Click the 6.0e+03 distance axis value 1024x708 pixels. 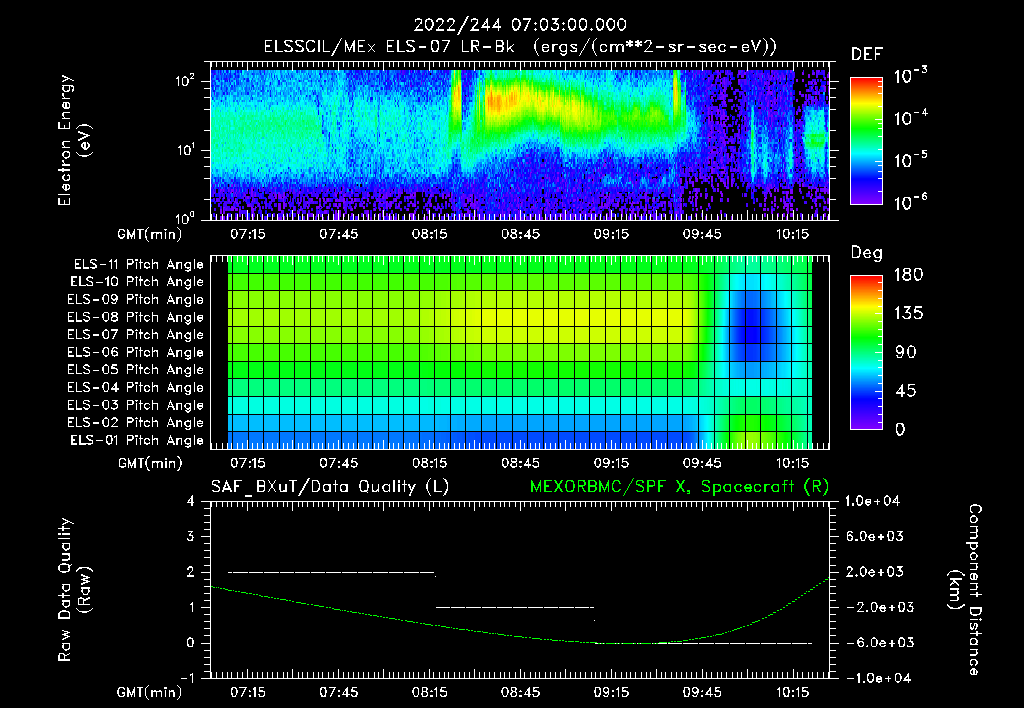click(875, 536)
